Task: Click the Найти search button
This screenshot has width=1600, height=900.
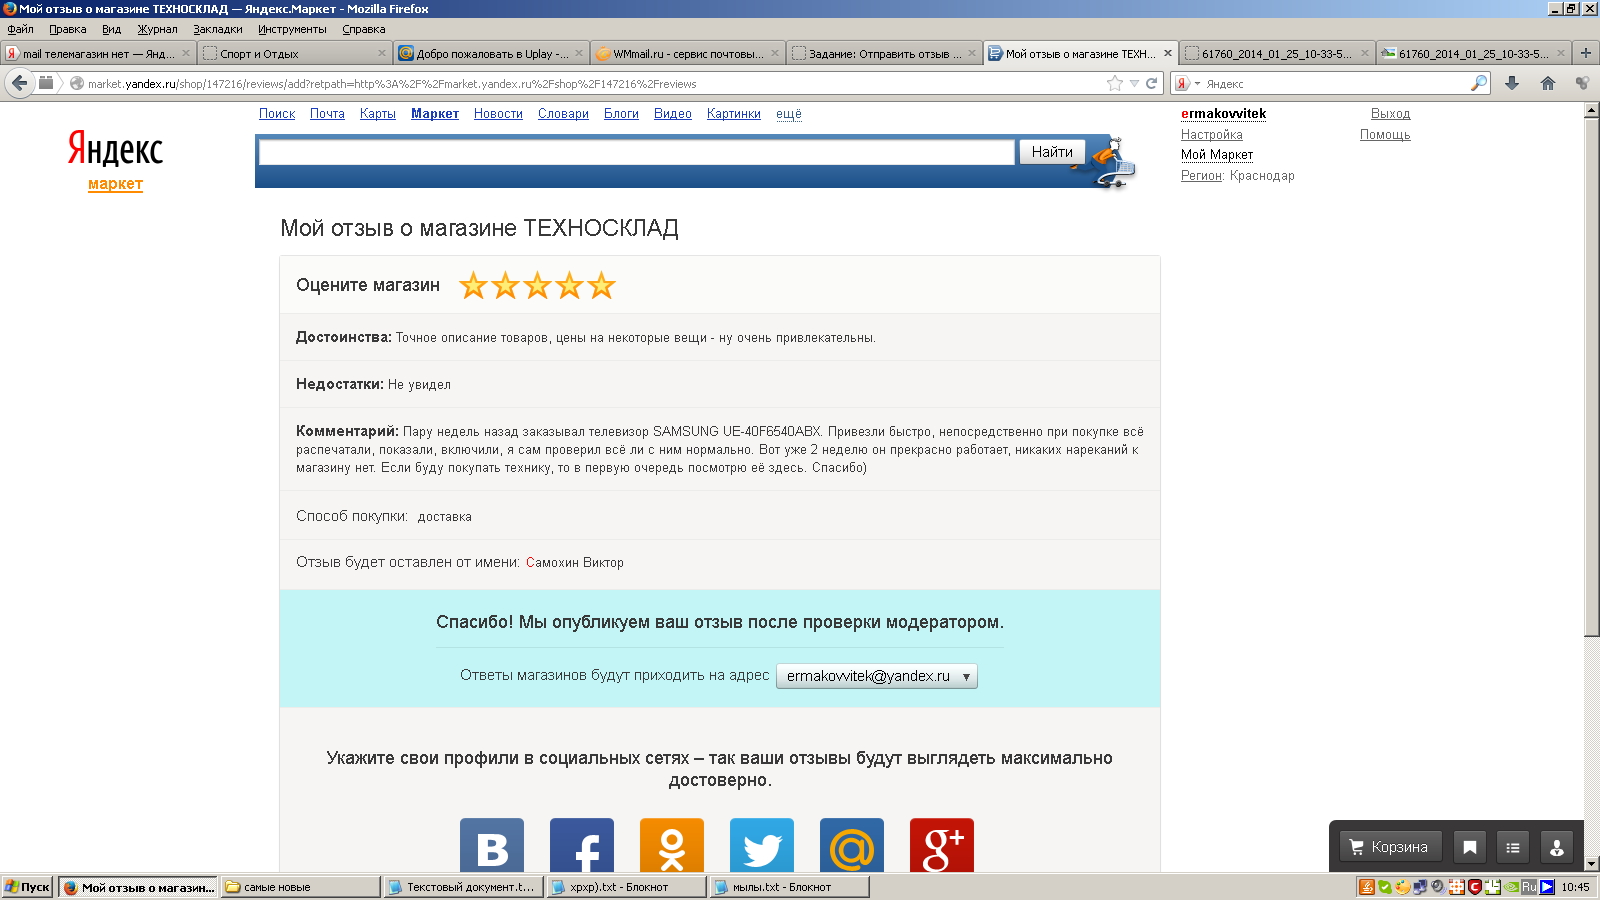Action: (x=1052, y=152)
